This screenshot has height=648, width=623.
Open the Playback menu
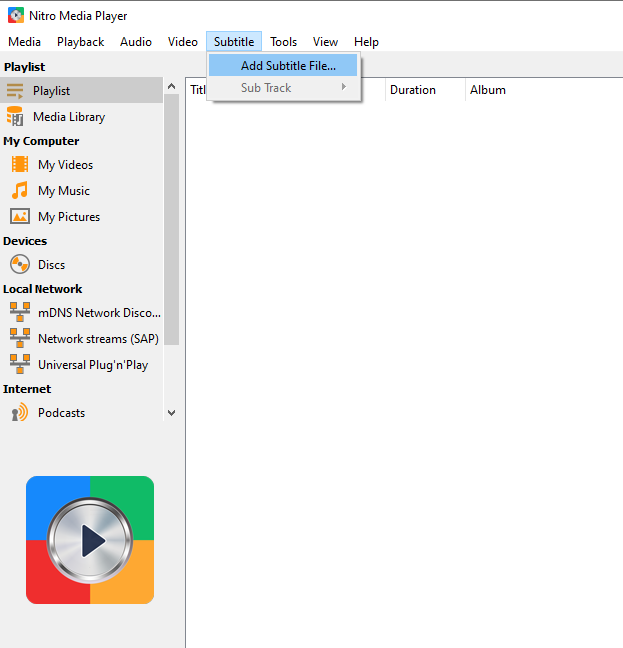pyautogui.click(x=81, y=42)
